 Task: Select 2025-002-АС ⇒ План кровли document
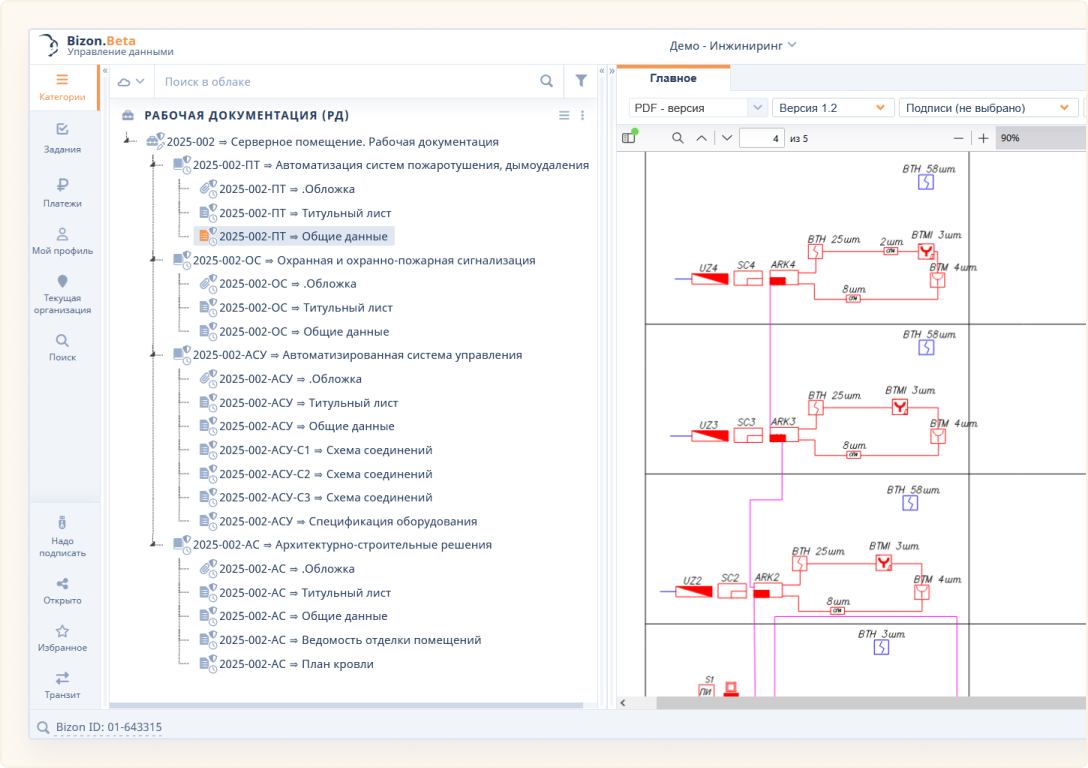[296, 664]
